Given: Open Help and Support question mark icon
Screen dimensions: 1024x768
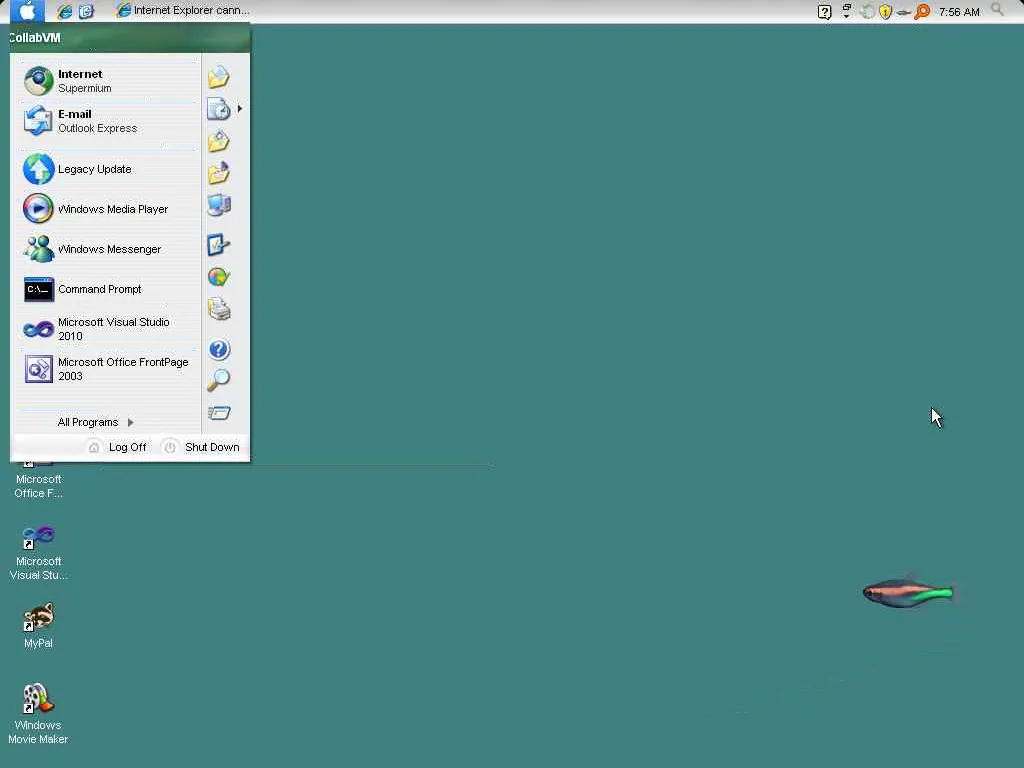Looking at the screenshot, I should (219, 349).
